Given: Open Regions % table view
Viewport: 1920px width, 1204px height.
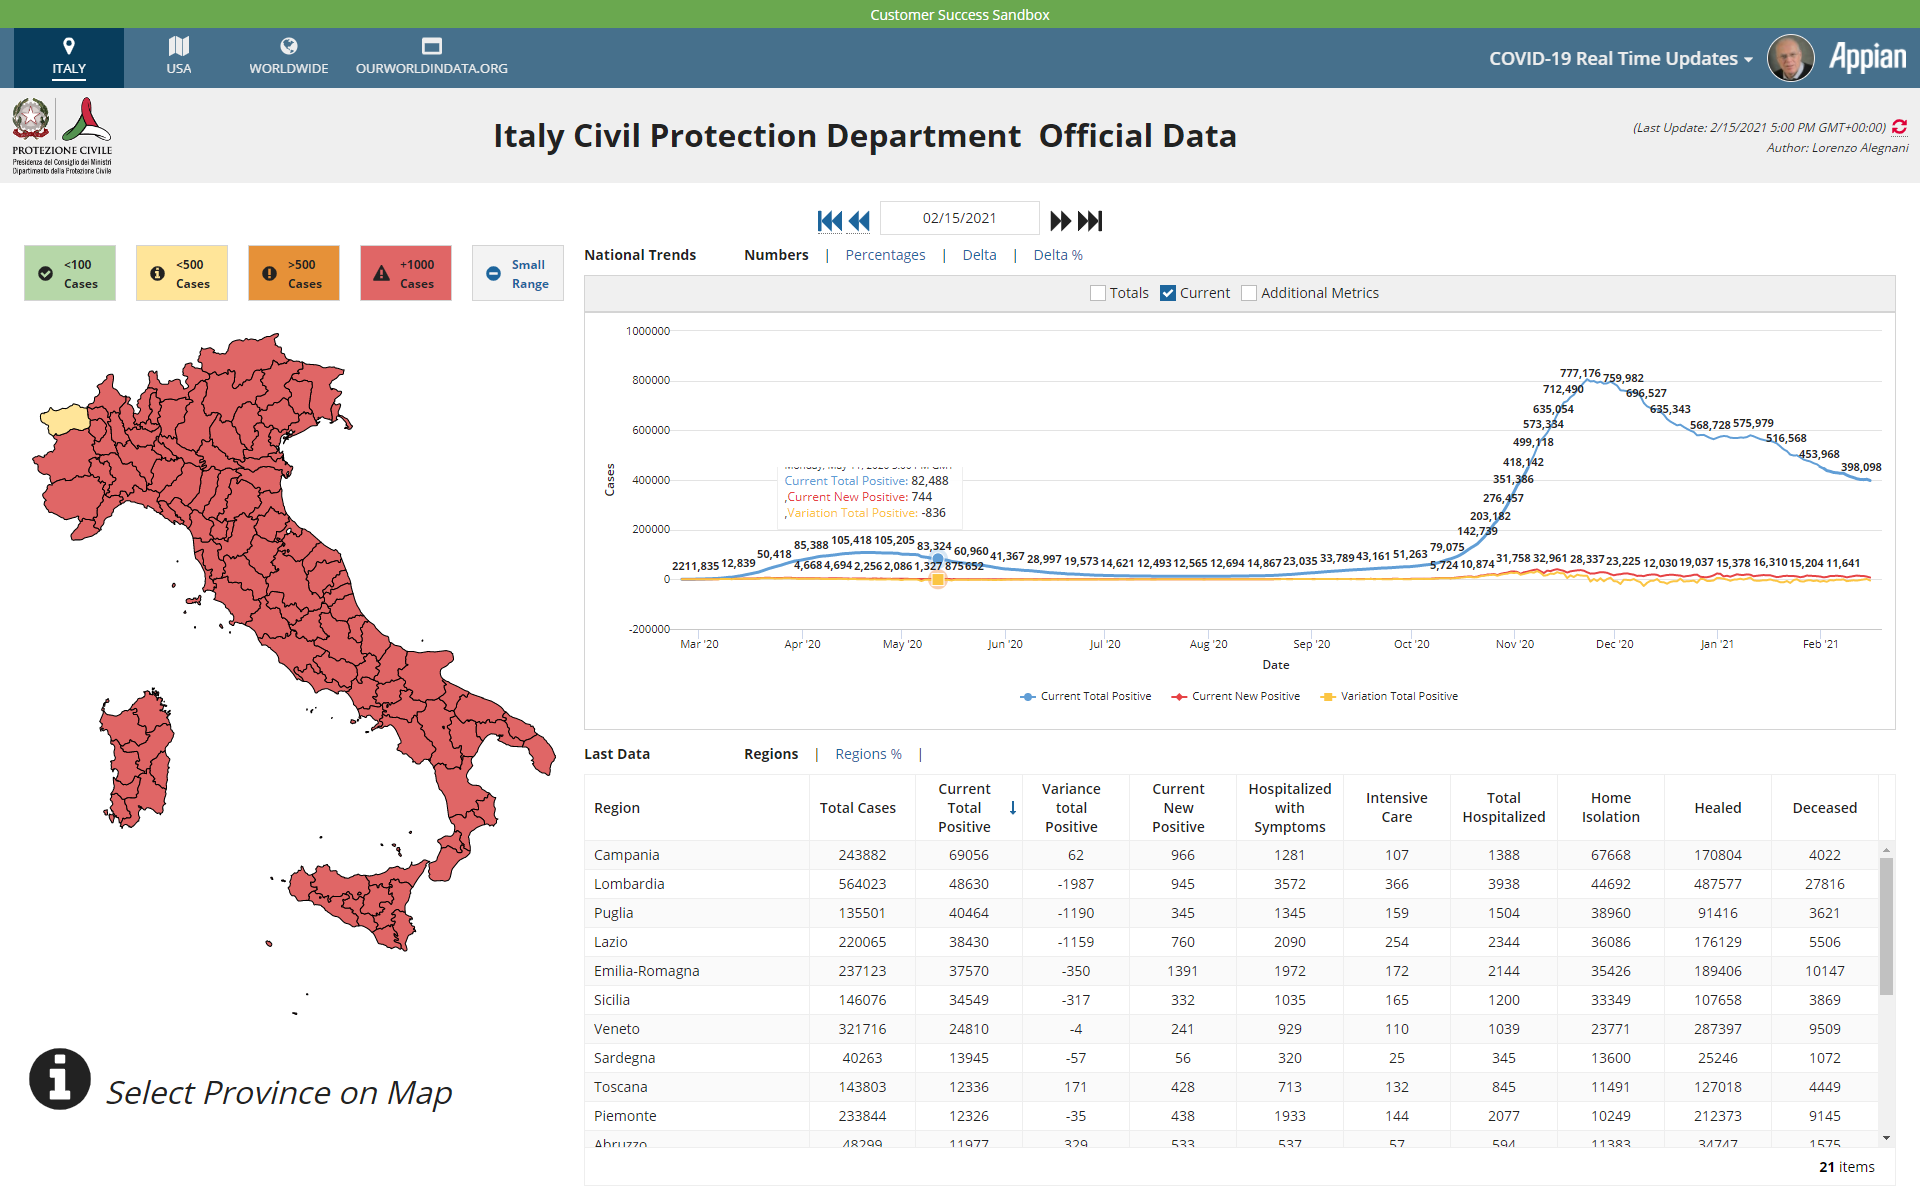Looking at the screenshot, I should point(868,754).
